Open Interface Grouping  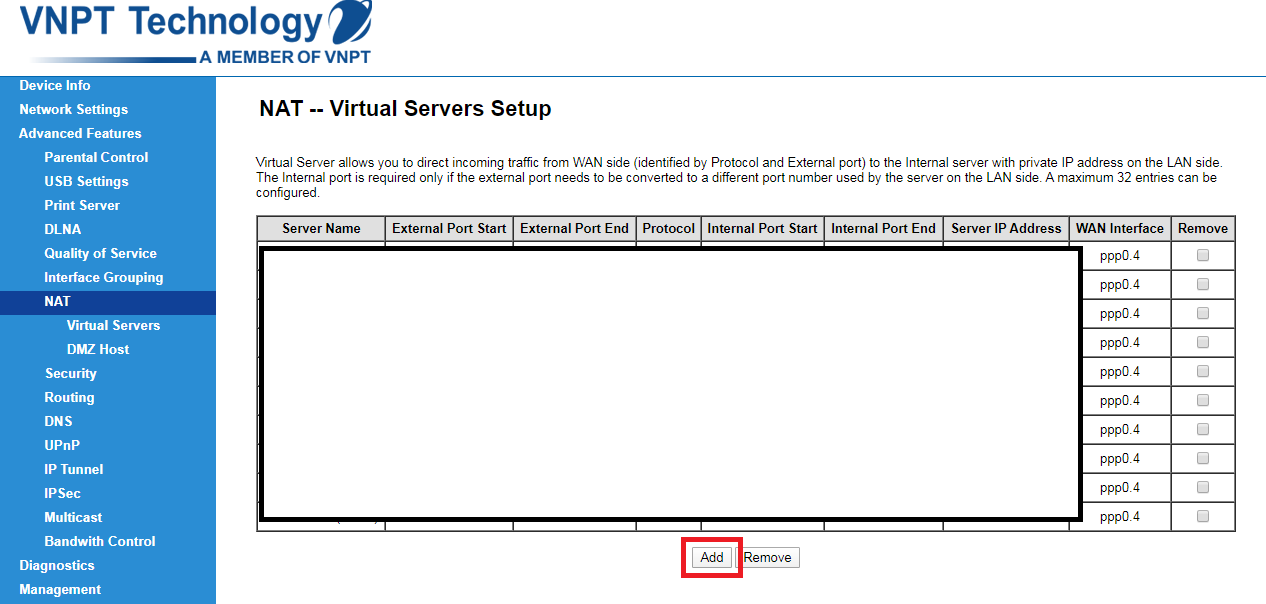coord(103,277)
